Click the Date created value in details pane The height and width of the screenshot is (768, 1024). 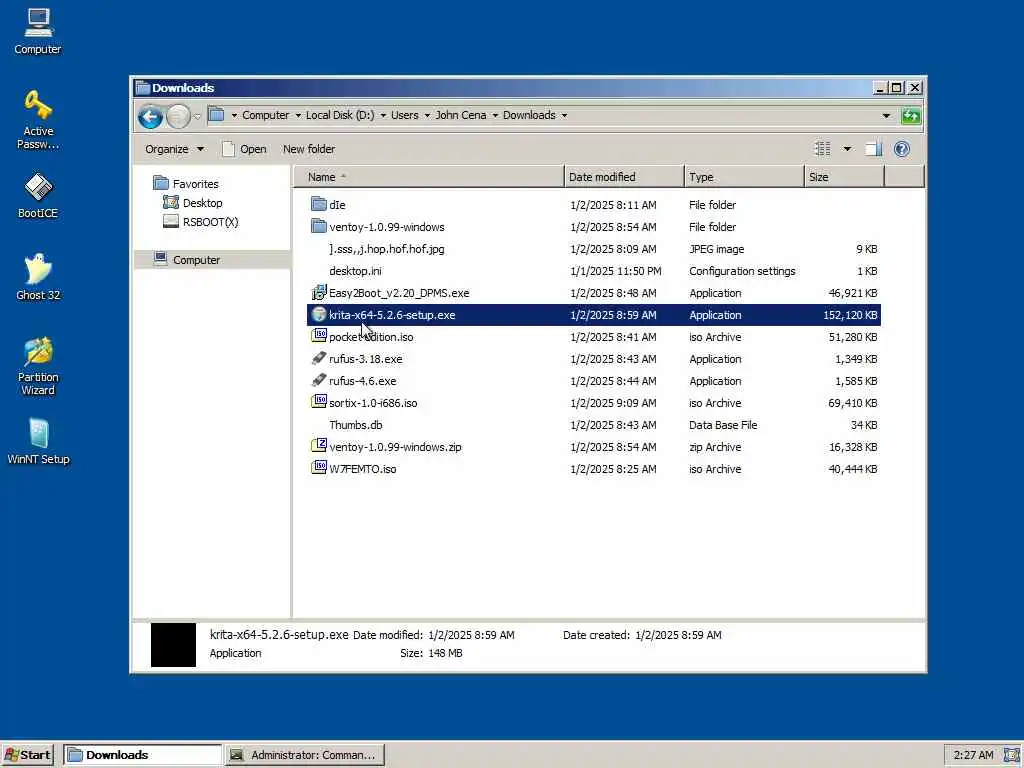[x=678, y=635]
